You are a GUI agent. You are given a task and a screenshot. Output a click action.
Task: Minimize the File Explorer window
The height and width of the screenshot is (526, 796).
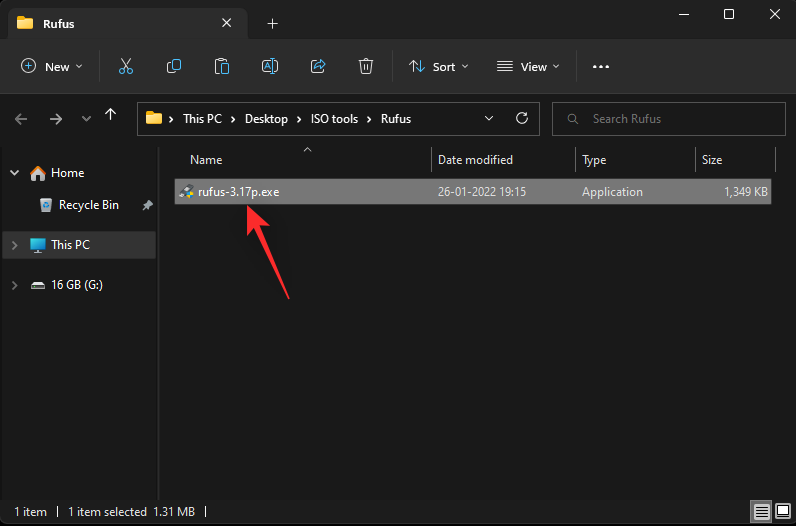pos(684,14)
